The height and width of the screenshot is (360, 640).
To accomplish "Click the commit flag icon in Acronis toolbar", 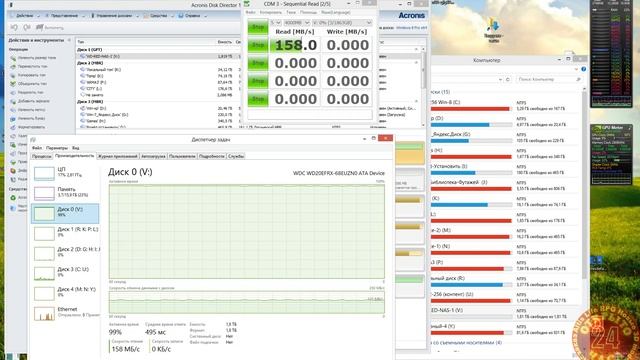I will (x=40, y=27).
